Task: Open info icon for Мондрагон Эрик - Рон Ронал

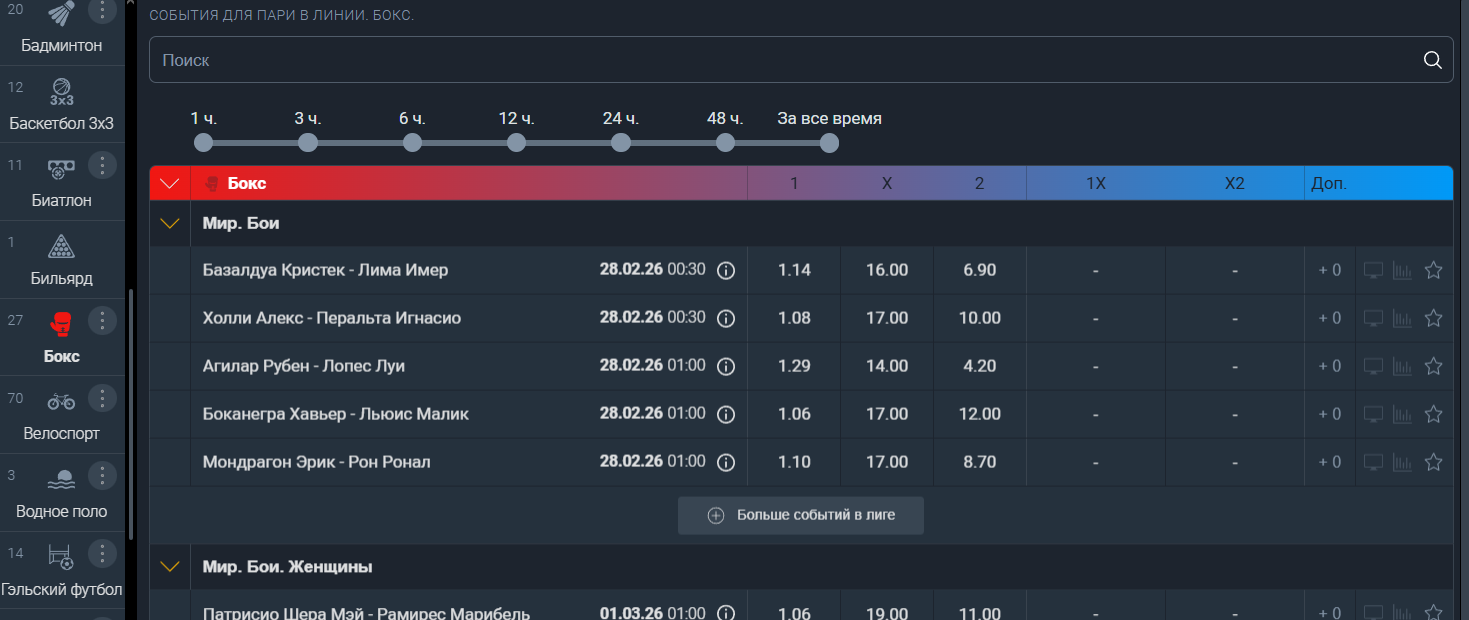Action: click(x=726, y=462)
